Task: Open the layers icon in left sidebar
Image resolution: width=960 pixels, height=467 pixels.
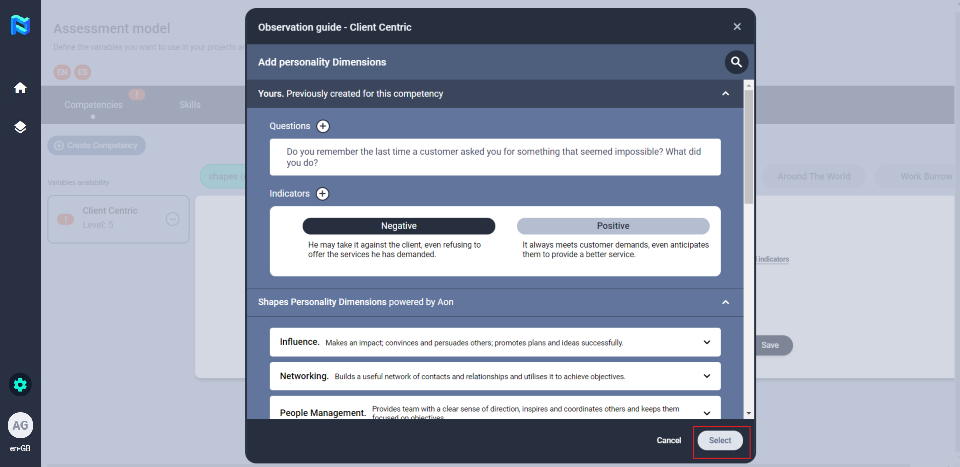Action: (x=20, y=128)
